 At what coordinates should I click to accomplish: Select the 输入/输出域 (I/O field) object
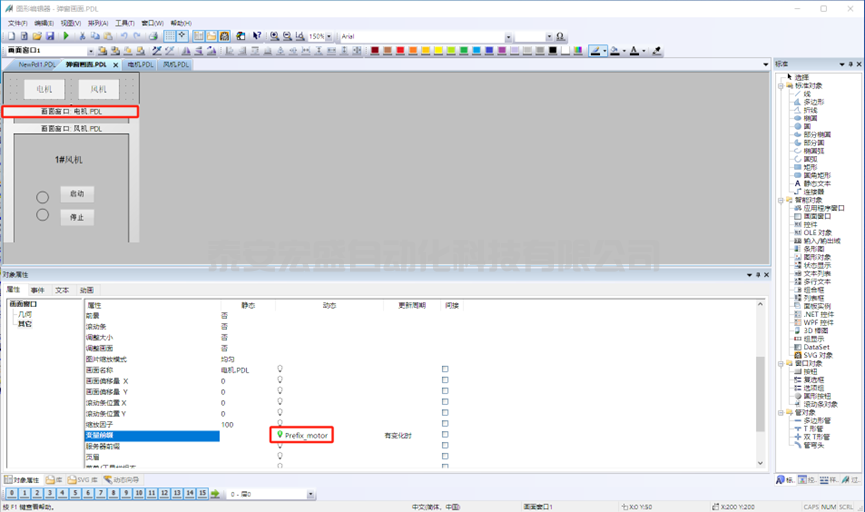(x=824, y=240)
